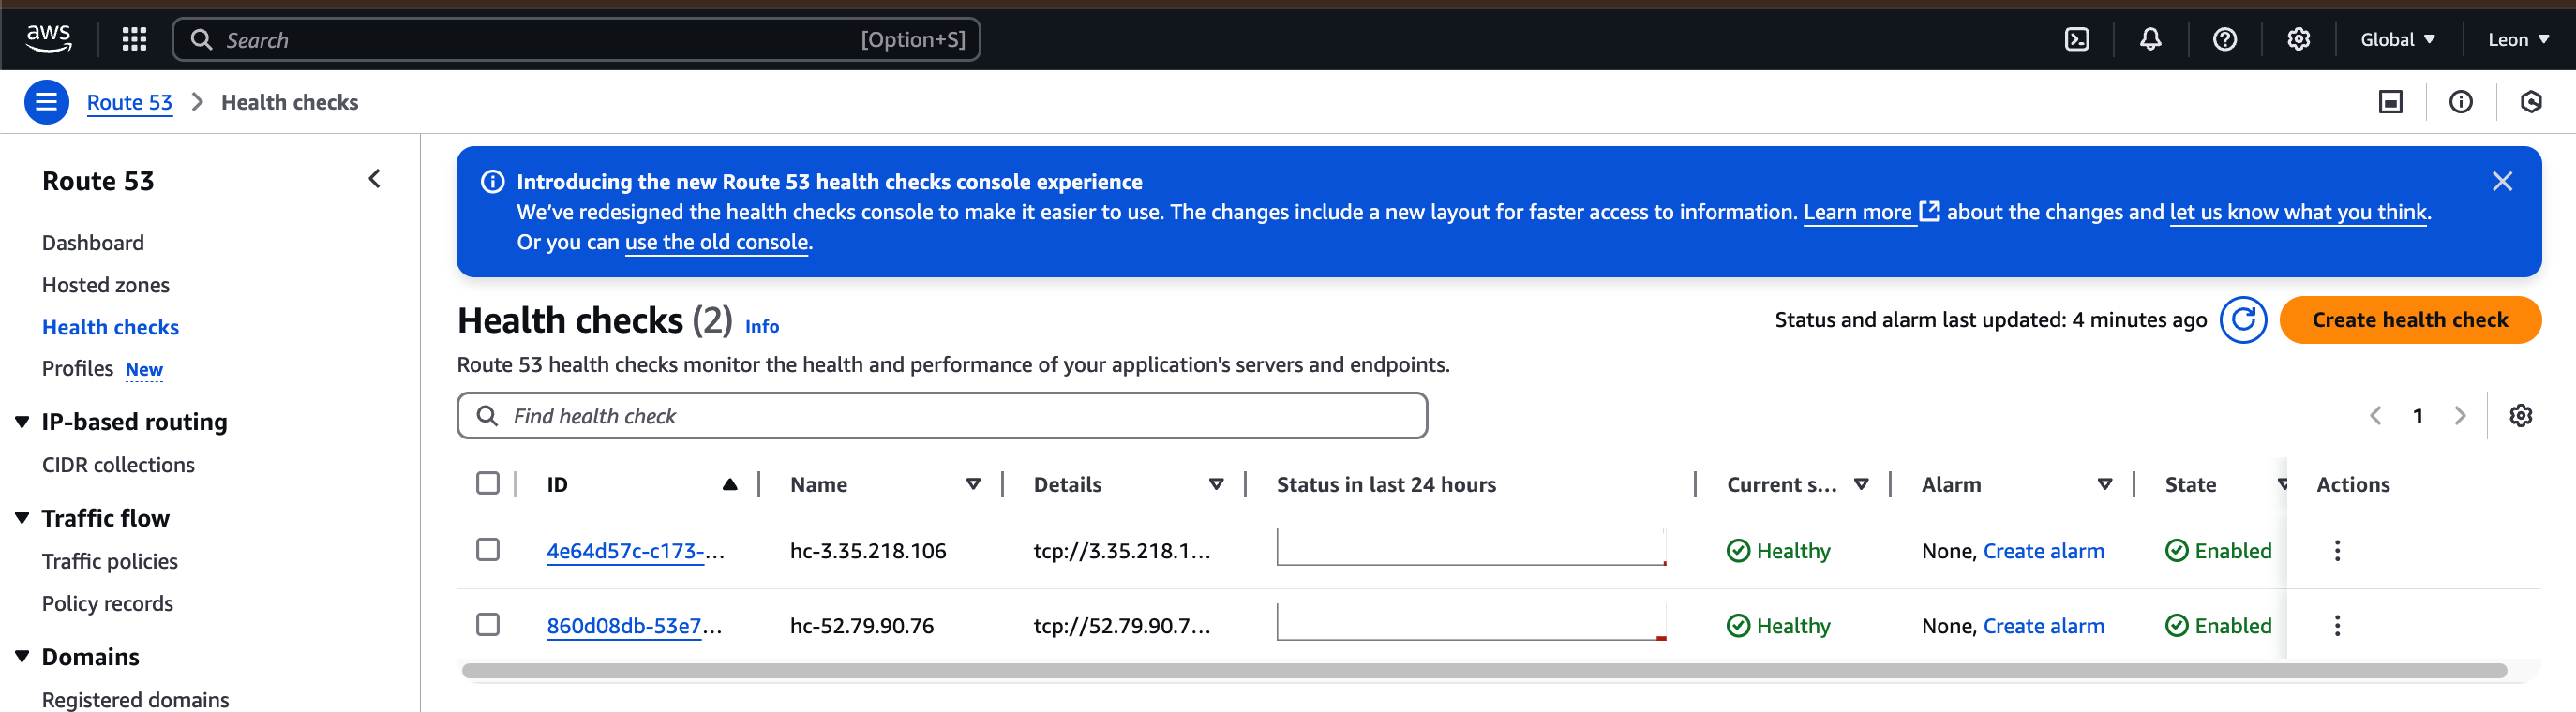2576x712 pixels.
Task: Click the Find health check search field
Action: tap(942, 416)
